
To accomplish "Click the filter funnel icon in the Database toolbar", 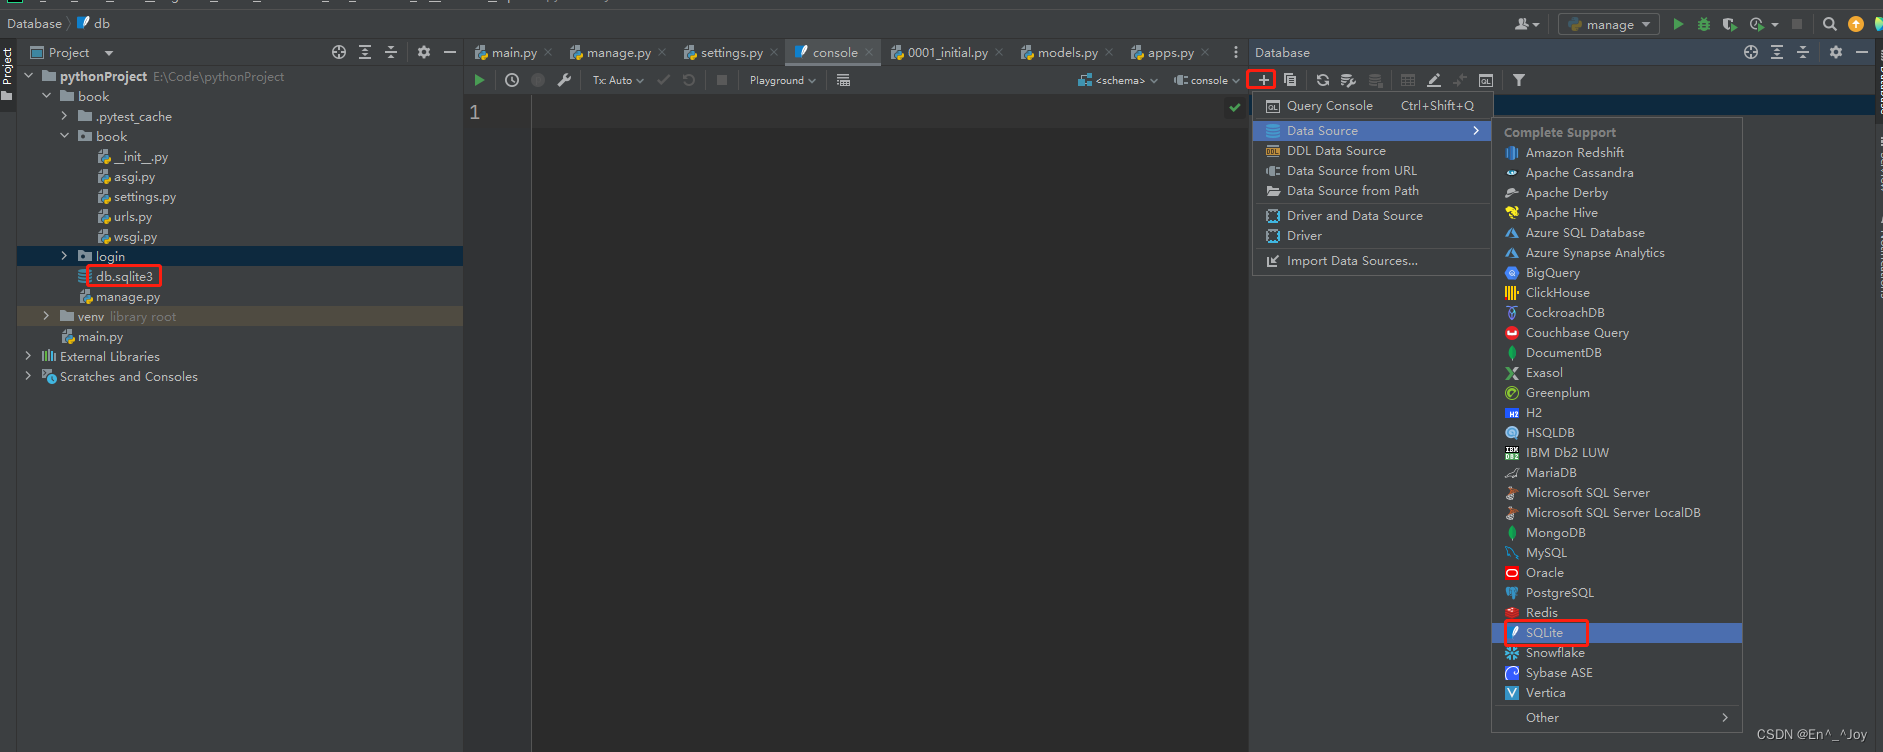I will [1519, 80].
